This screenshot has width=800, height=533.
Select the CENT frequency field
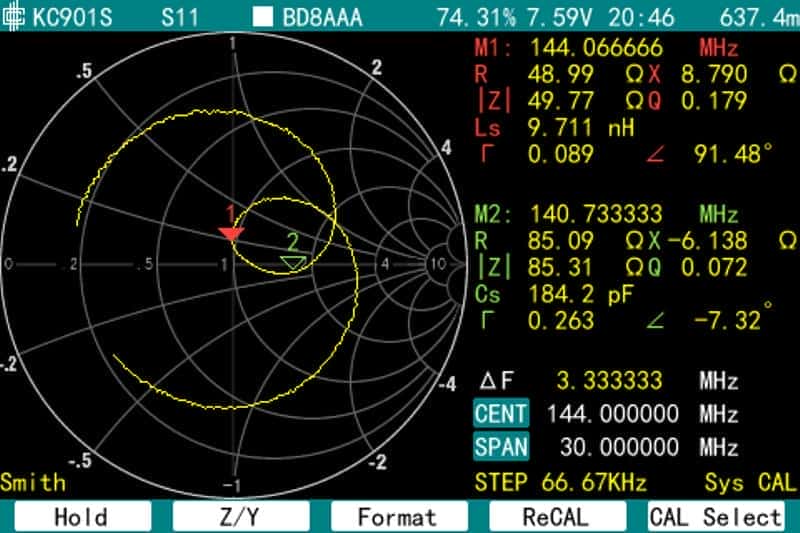tap(500, 413)
